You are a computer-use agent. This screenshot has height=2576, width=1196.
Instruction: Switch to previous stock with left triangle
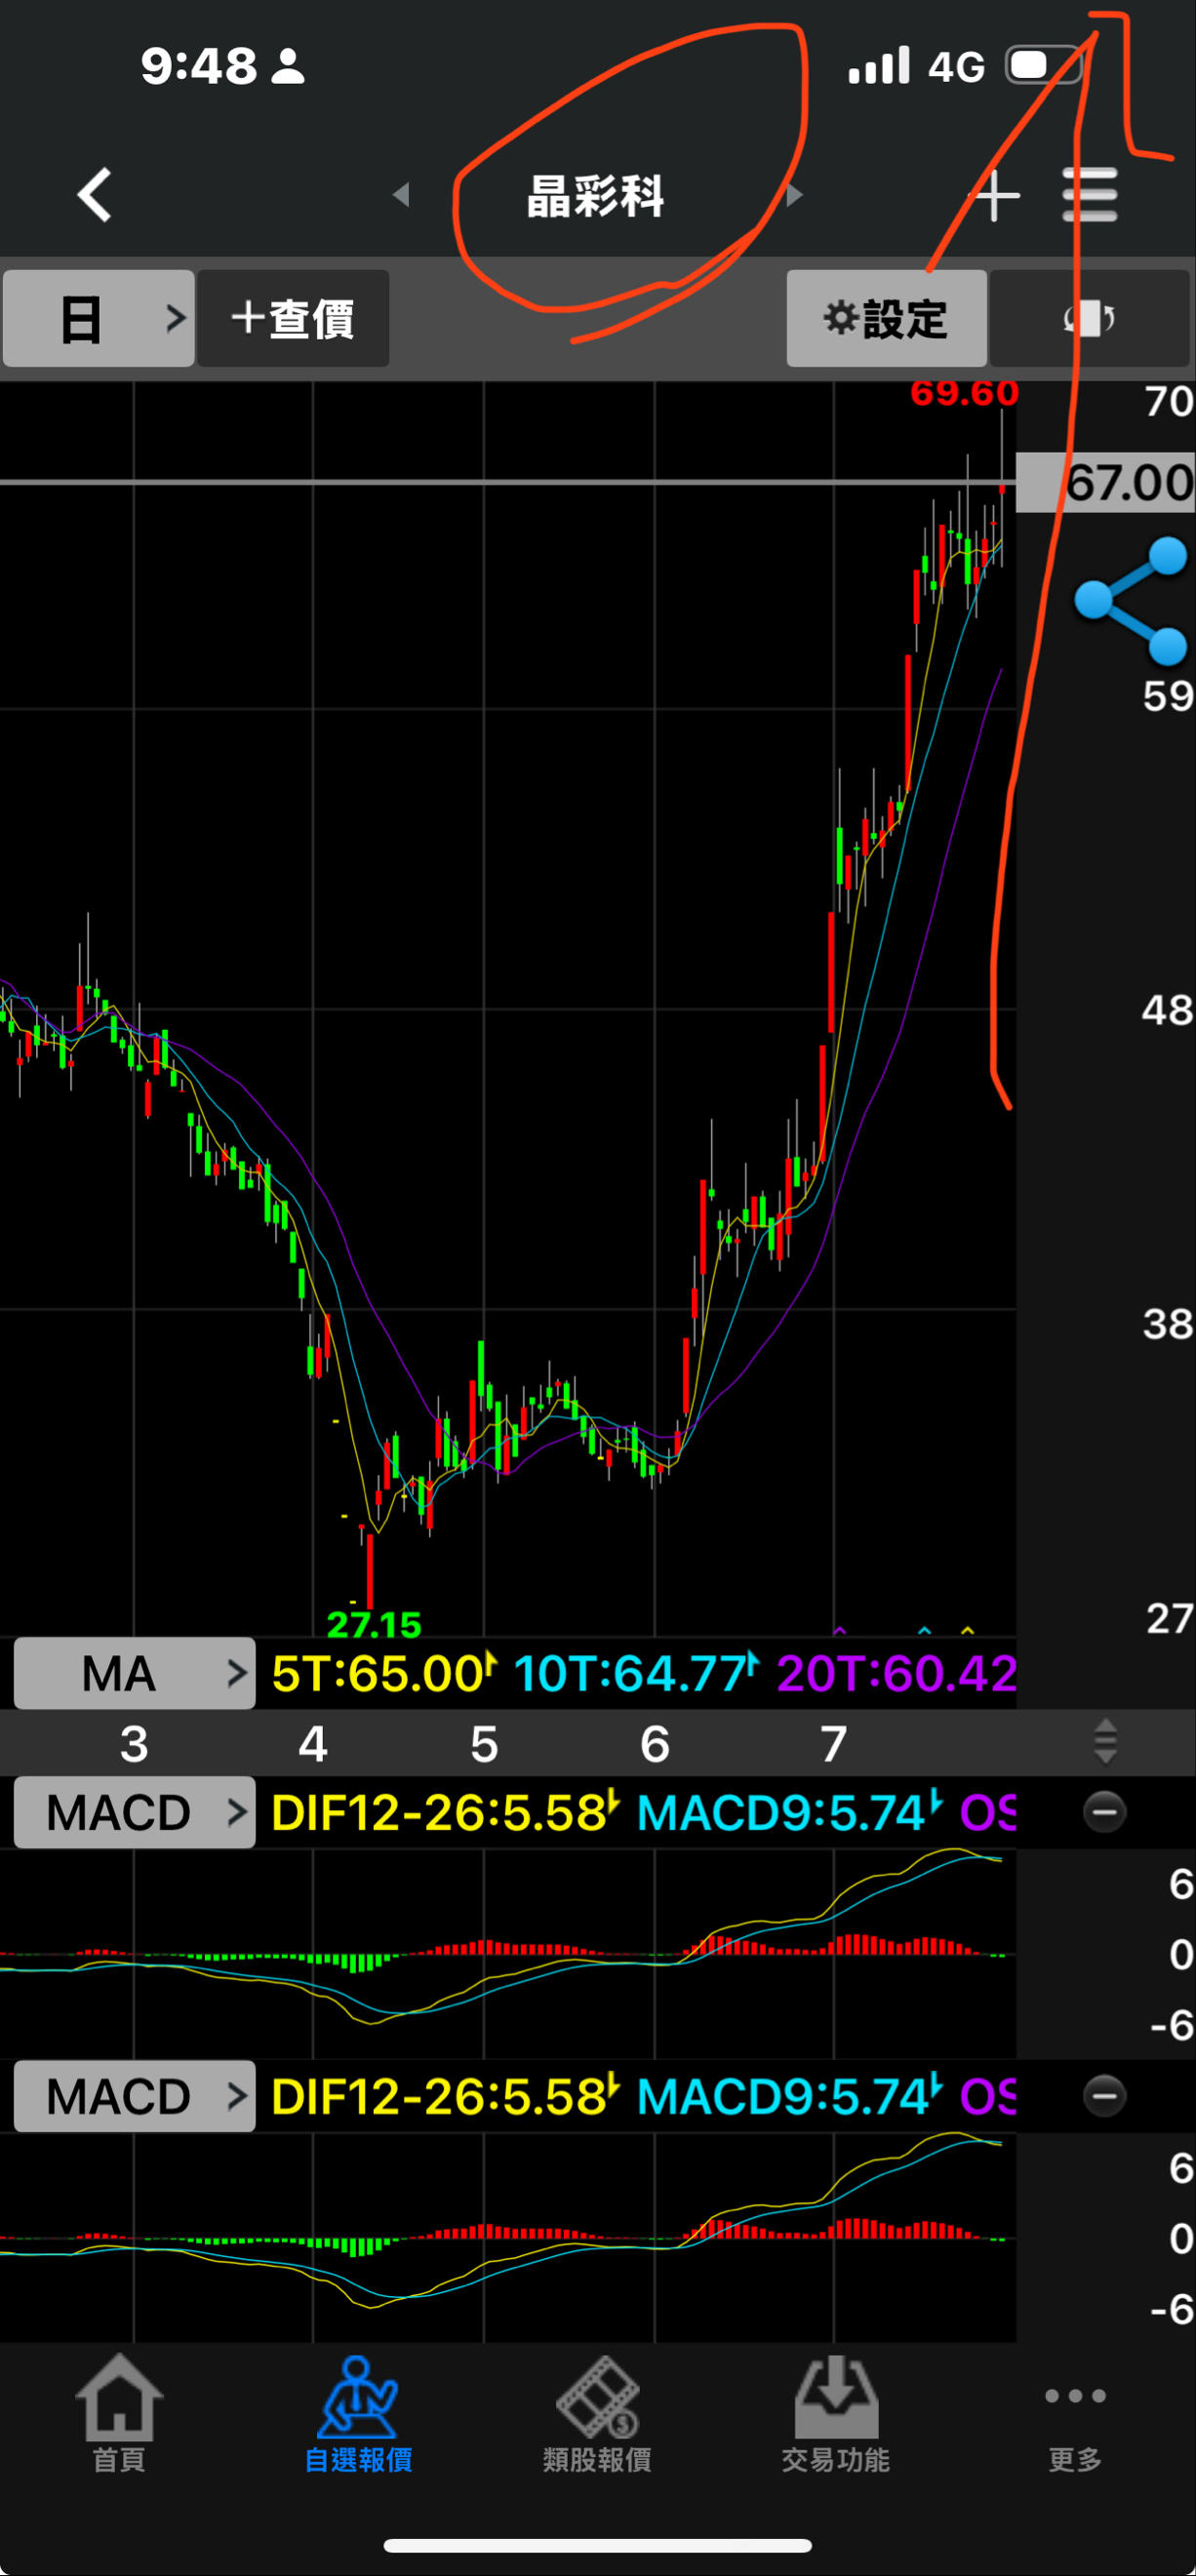click(x=401, y=194)
